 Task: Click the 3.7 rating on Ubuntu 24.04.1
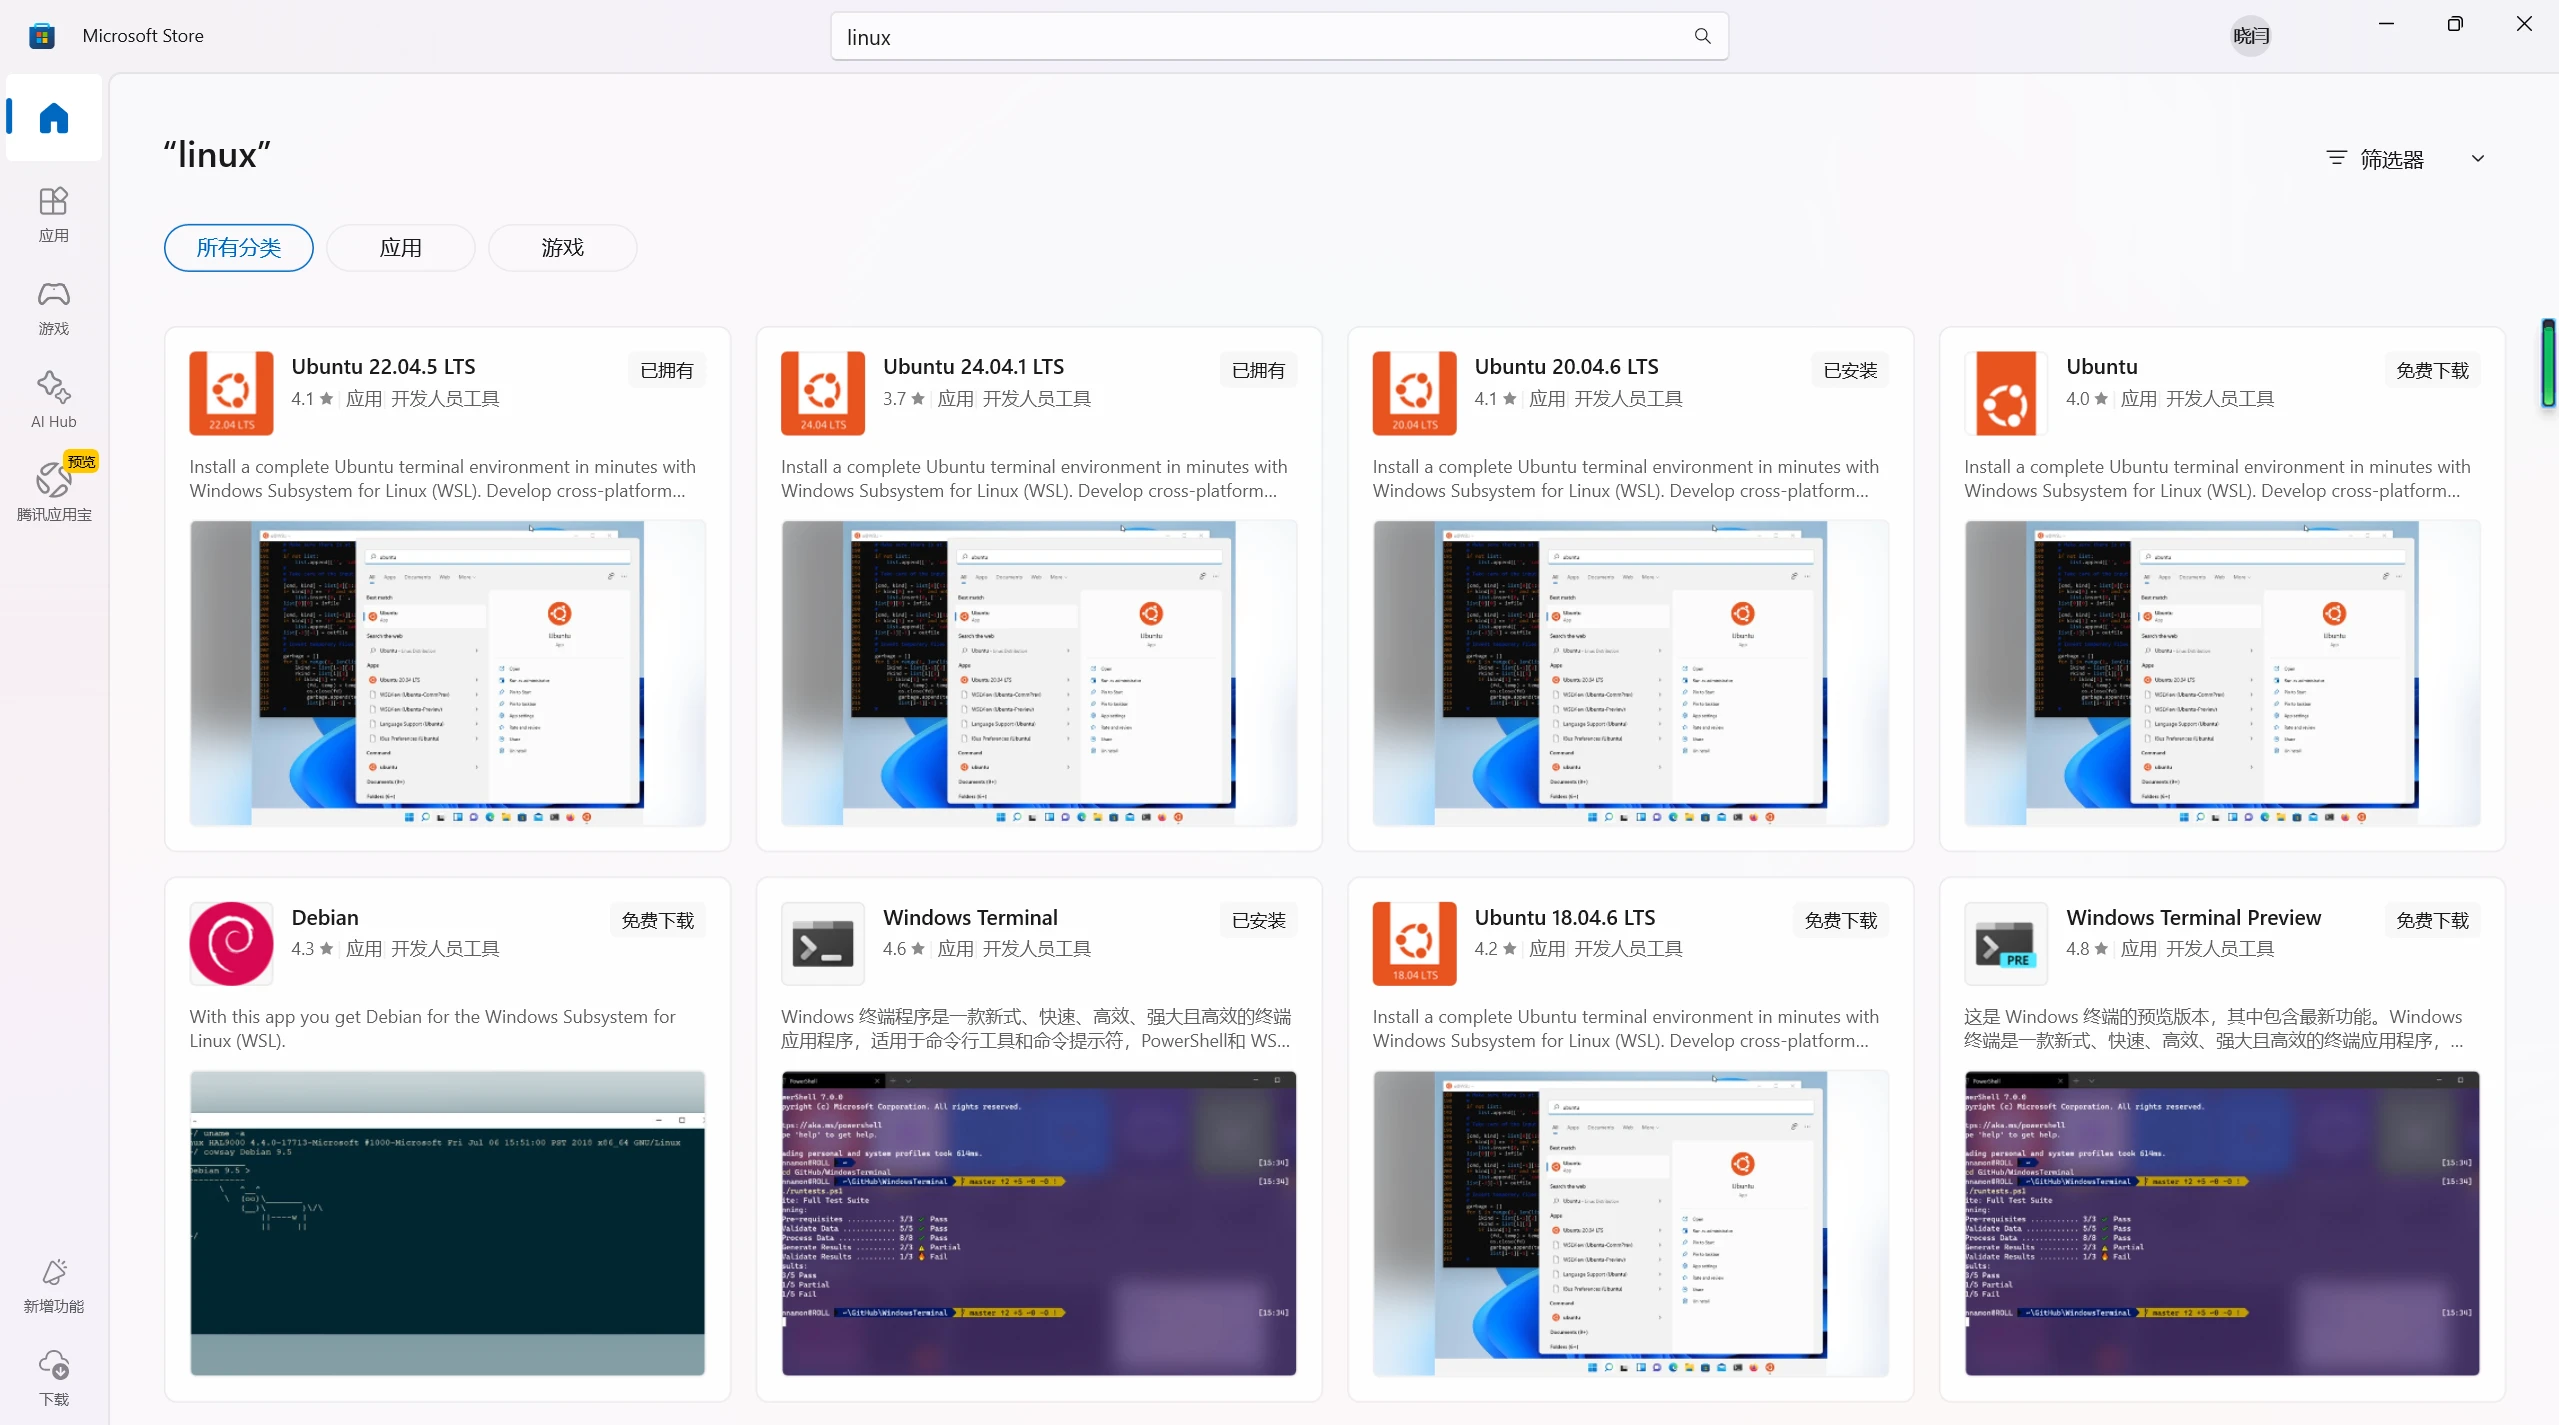click(x=903, y=398)
